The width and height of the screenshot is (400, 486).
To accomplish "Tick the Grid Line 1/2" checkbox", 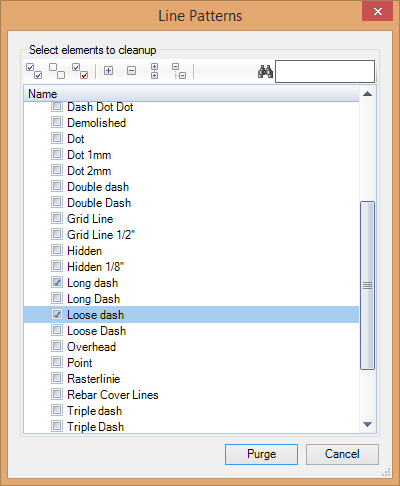I will 57,234.
